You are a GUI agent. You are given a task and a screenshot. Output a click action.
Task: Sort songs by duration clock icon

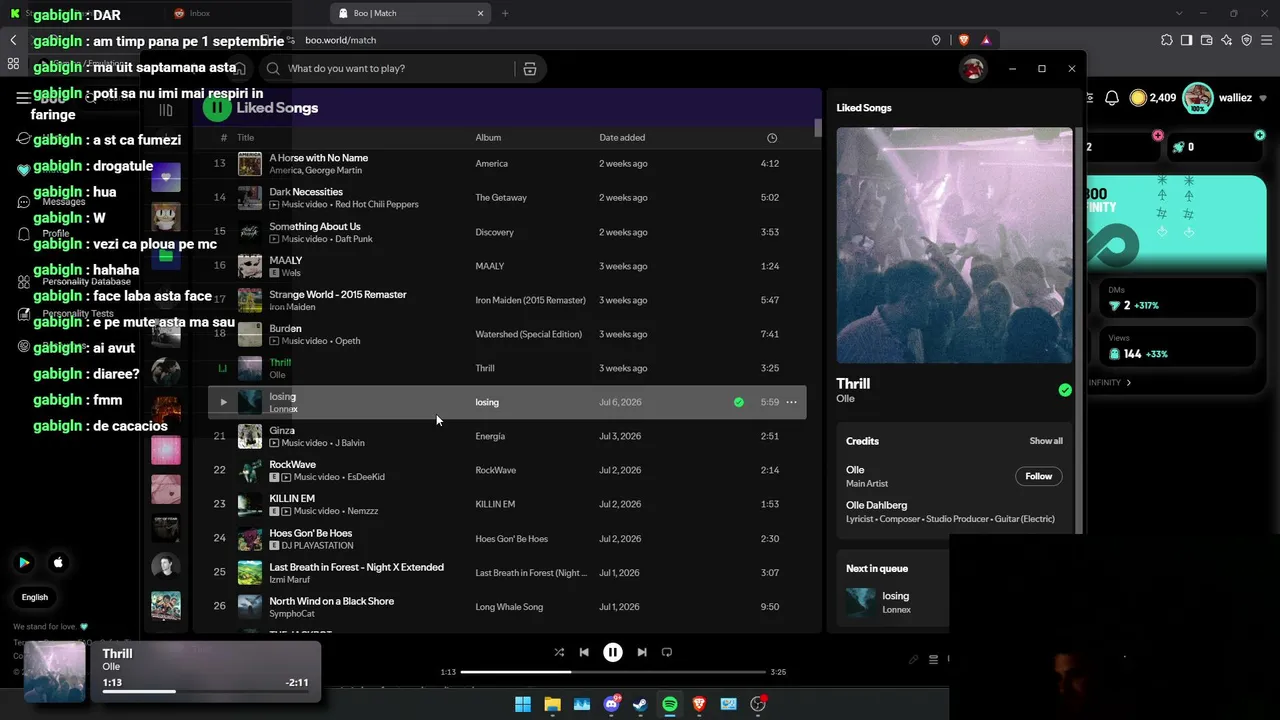(x=772, y=138)
